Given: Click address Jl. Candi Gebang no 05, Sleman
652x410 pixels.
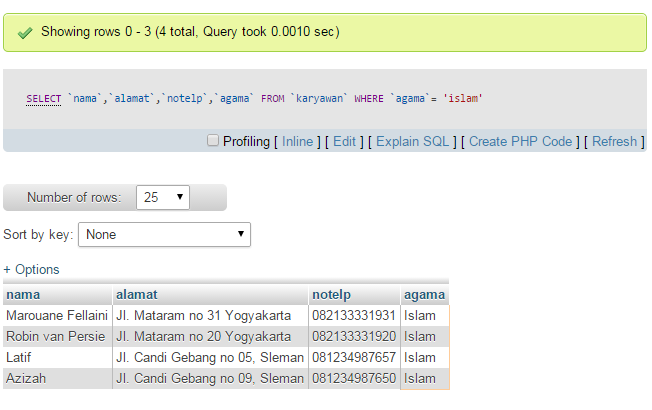Looking at the screenshot, I should click(x=210, y=358).
